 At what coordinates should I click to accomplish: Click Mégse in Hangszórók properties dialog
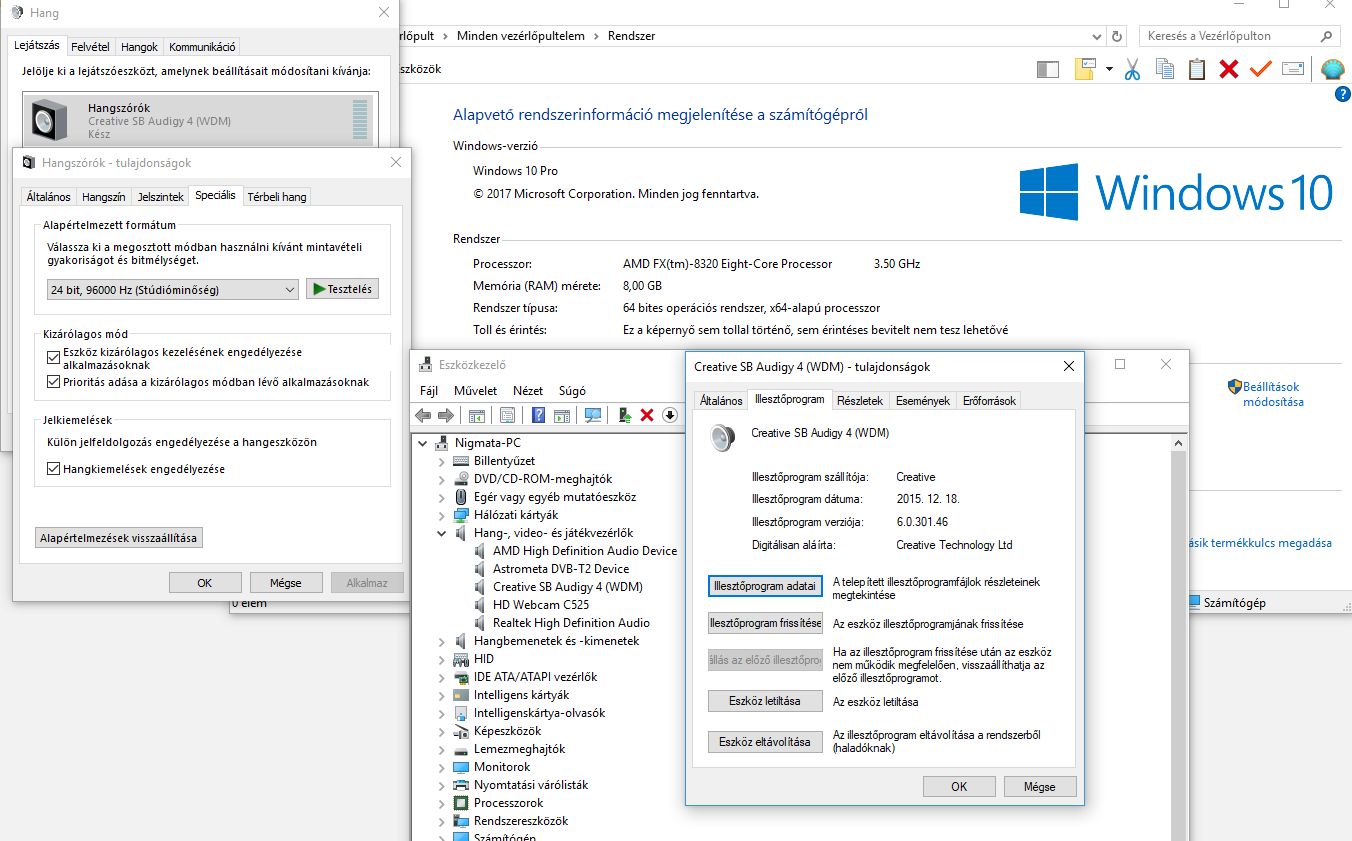point(285,582)
